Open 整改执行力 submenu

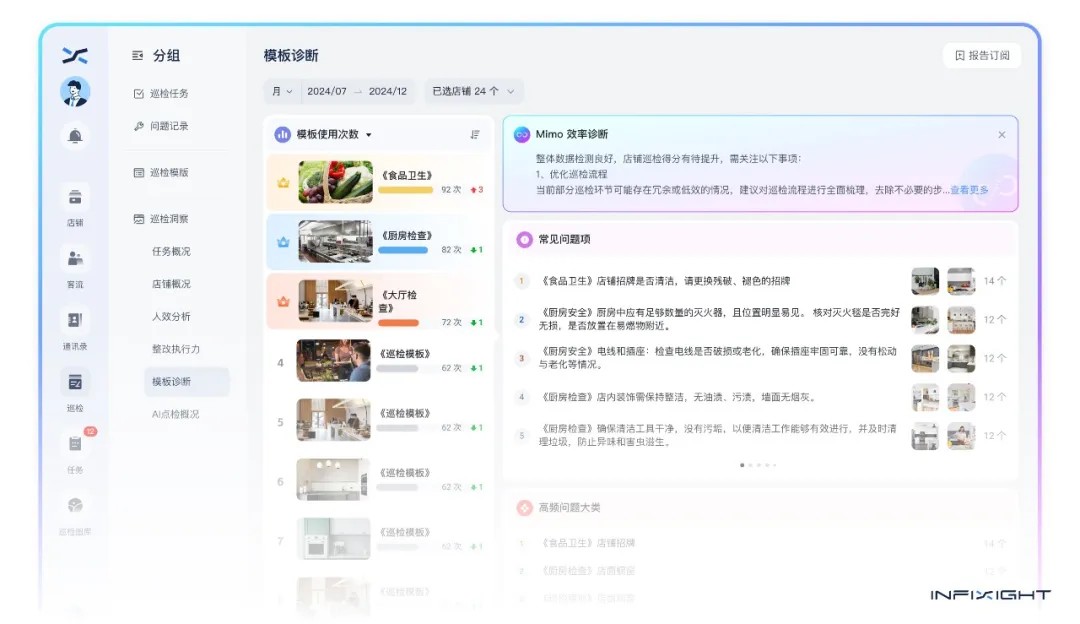(176, 349)
